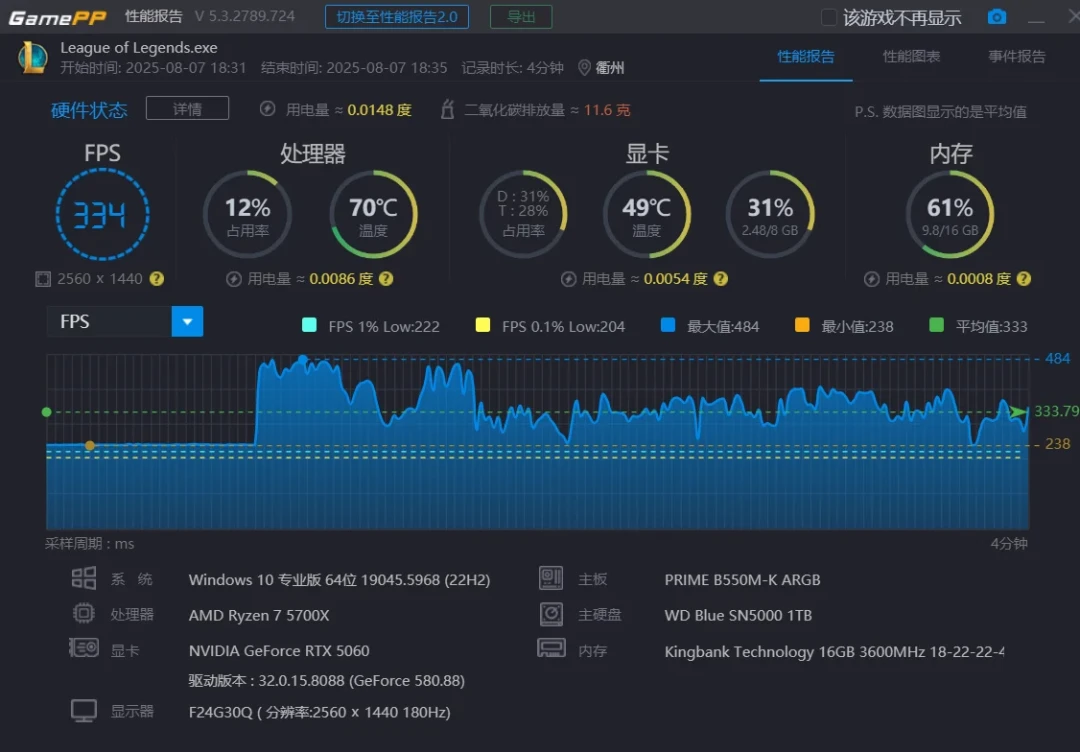This screenshot has height=752, width=1080.
Task: Open the FPS chart metric dropdown arrow
Action: point(187,322)
